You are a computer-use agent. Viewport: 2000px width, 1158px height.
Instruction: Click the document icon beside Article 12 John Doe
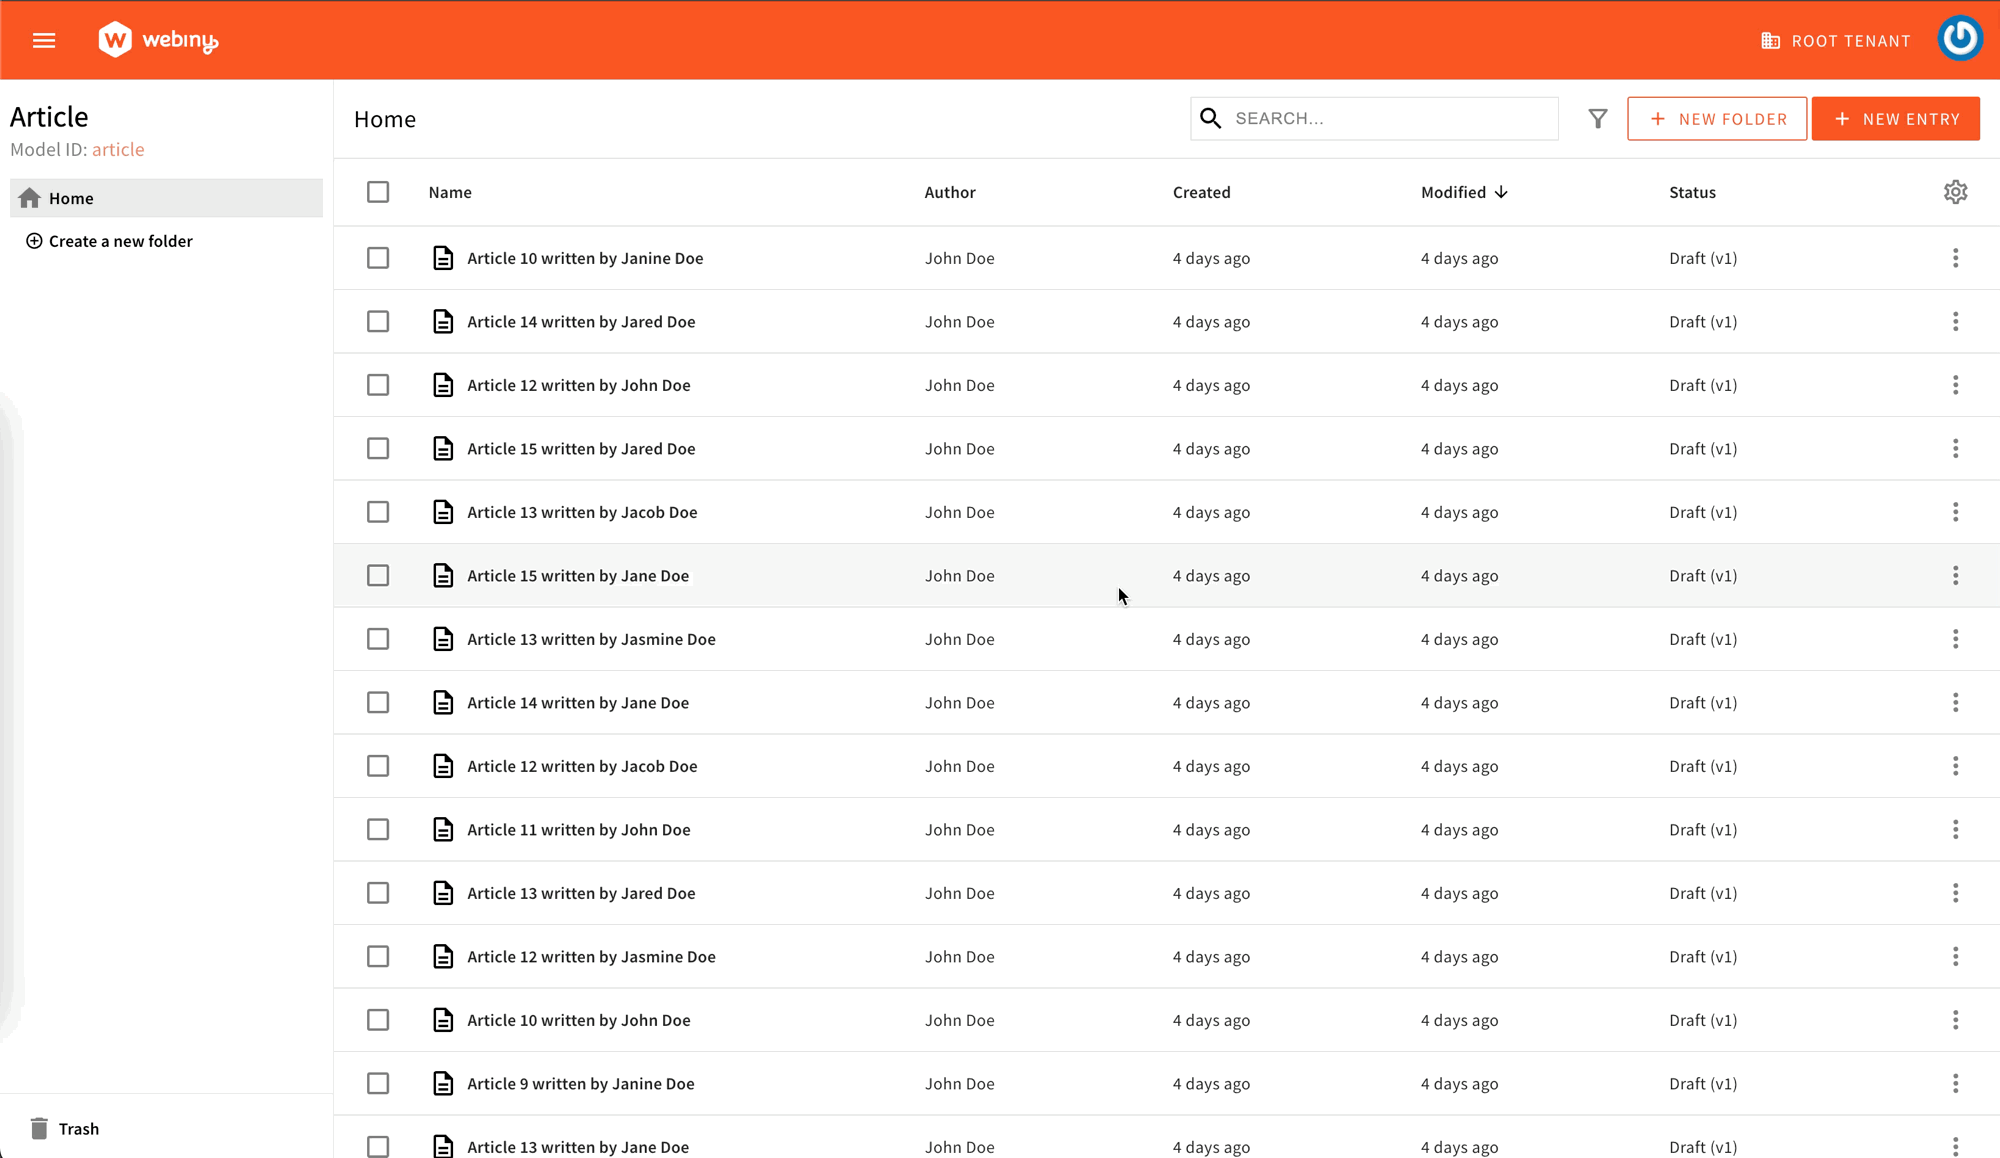tap(444, 385)
